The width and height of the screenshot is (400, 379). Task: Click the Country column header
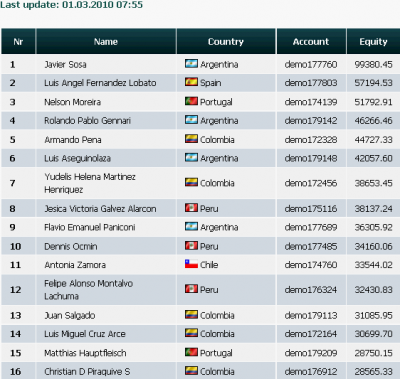click(226, 41)
